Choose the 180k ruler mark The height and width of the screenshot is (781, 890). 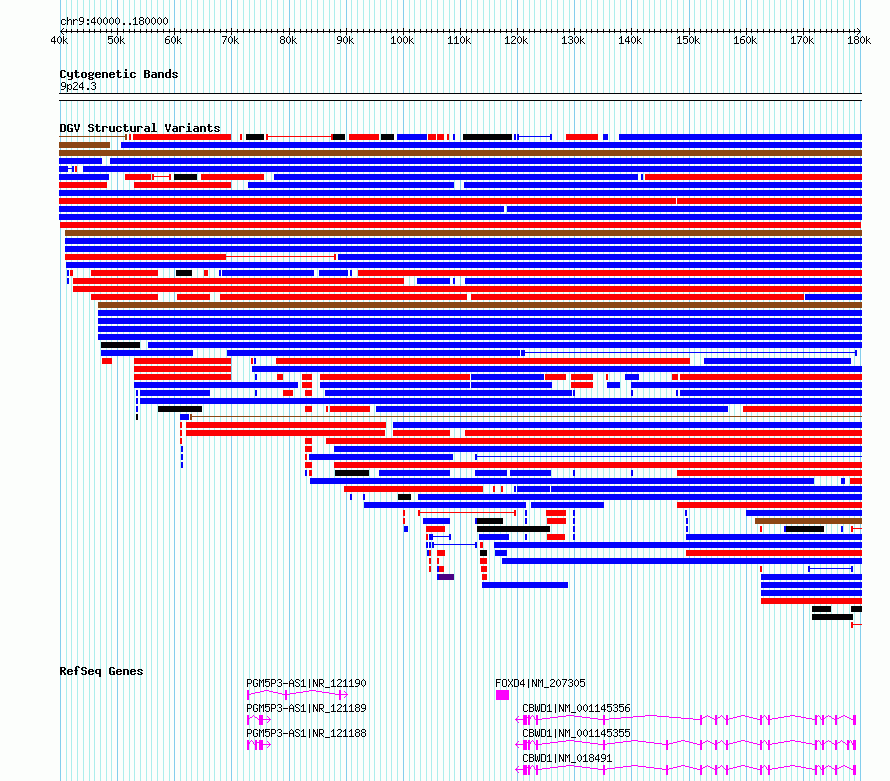point(859,40)
